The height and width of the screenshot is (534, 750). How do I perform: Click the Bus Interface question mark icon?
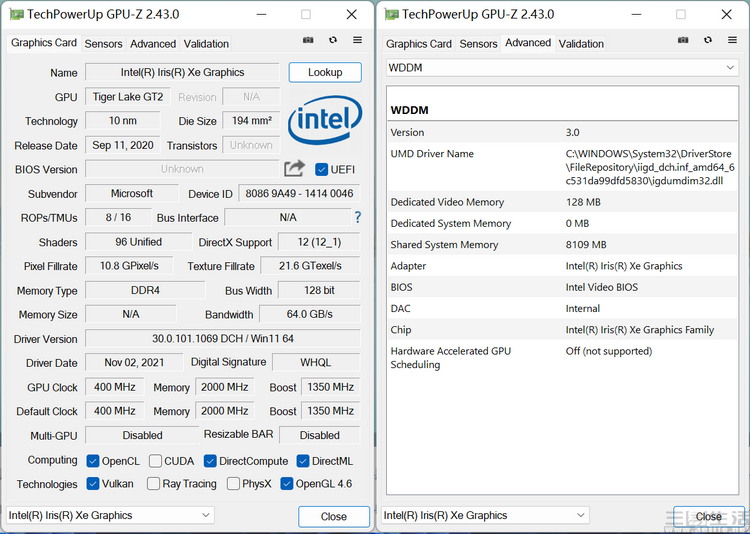tap(357, 217)
